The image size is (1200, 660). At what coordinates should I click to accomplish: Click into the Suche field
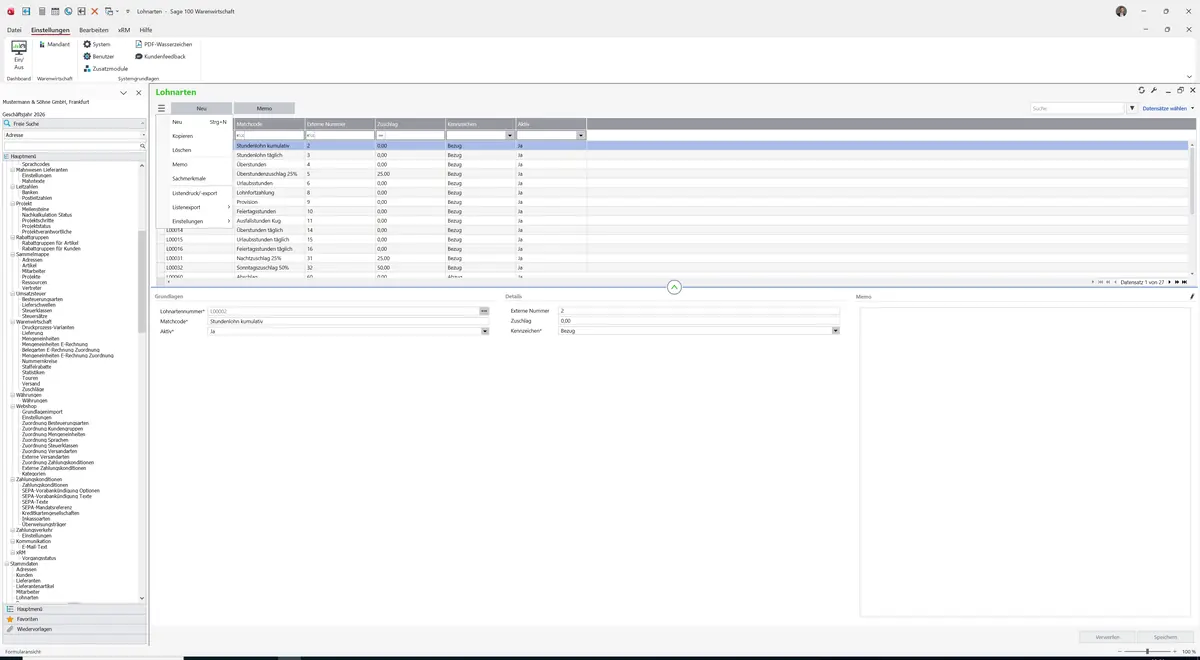point(1078,108)
